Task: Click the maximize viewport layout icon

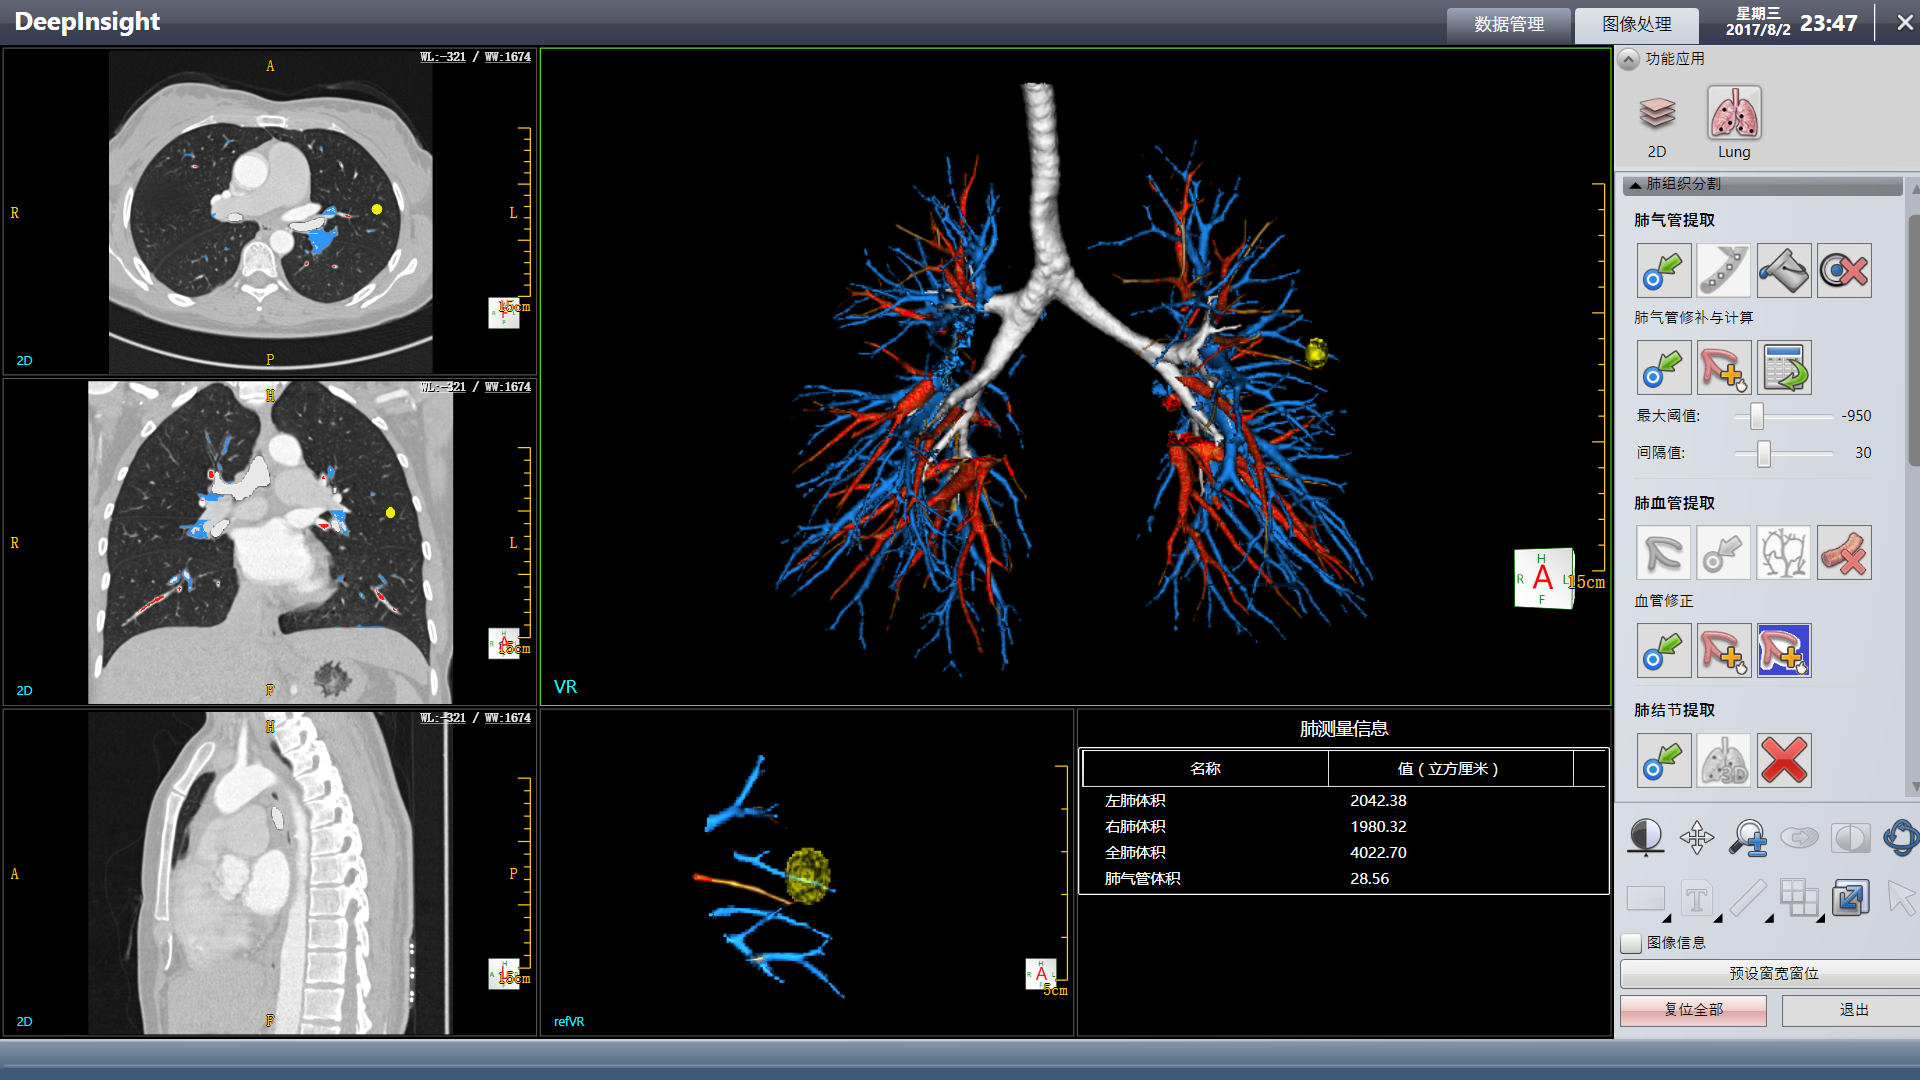Action: 1850,897
